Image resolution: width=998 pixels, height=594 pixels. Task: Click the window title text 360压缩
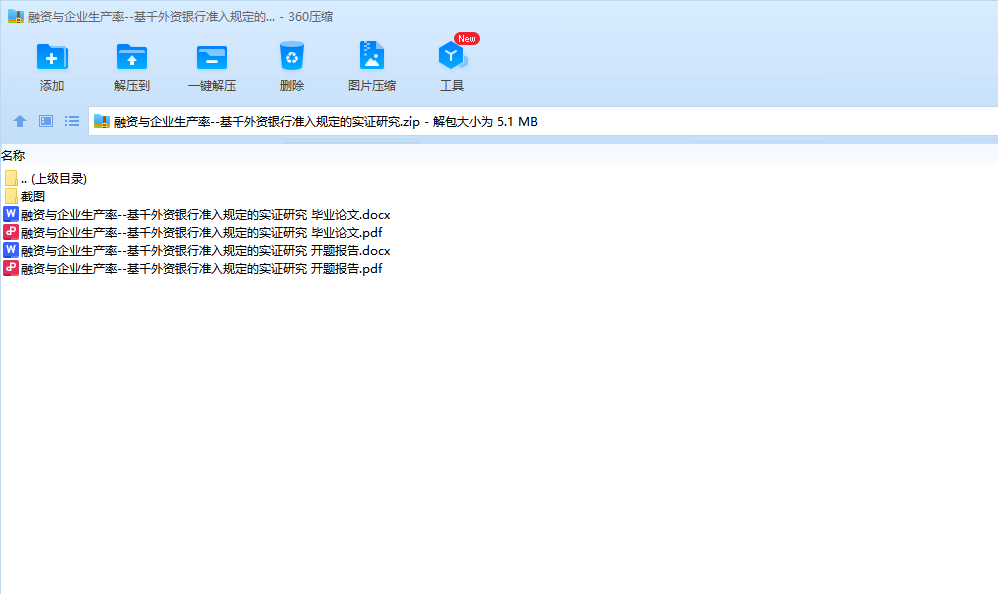point(311,17)
